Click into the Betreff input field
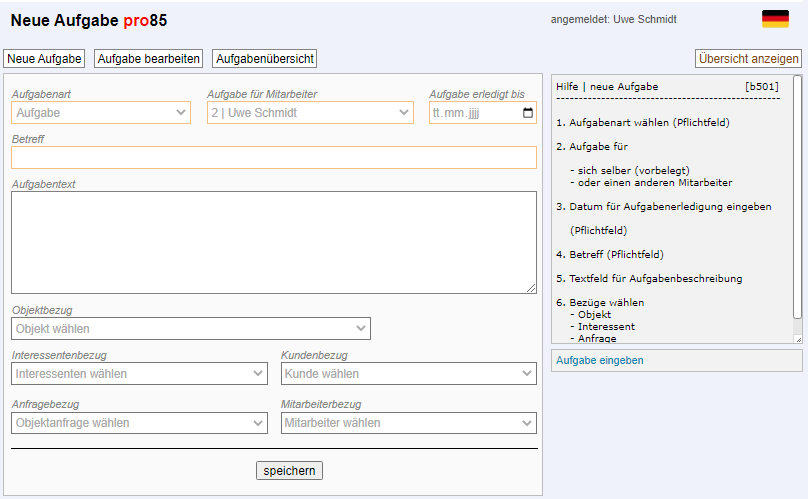Image resolution: width=808 pixels, height=499 pixels. tap(274, 158)
